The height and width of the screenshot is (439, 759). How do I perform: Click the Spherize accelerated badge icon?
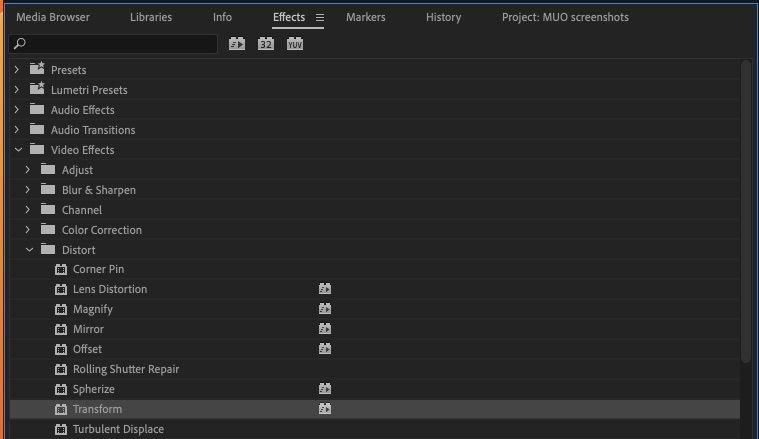[x=325, y=389]
